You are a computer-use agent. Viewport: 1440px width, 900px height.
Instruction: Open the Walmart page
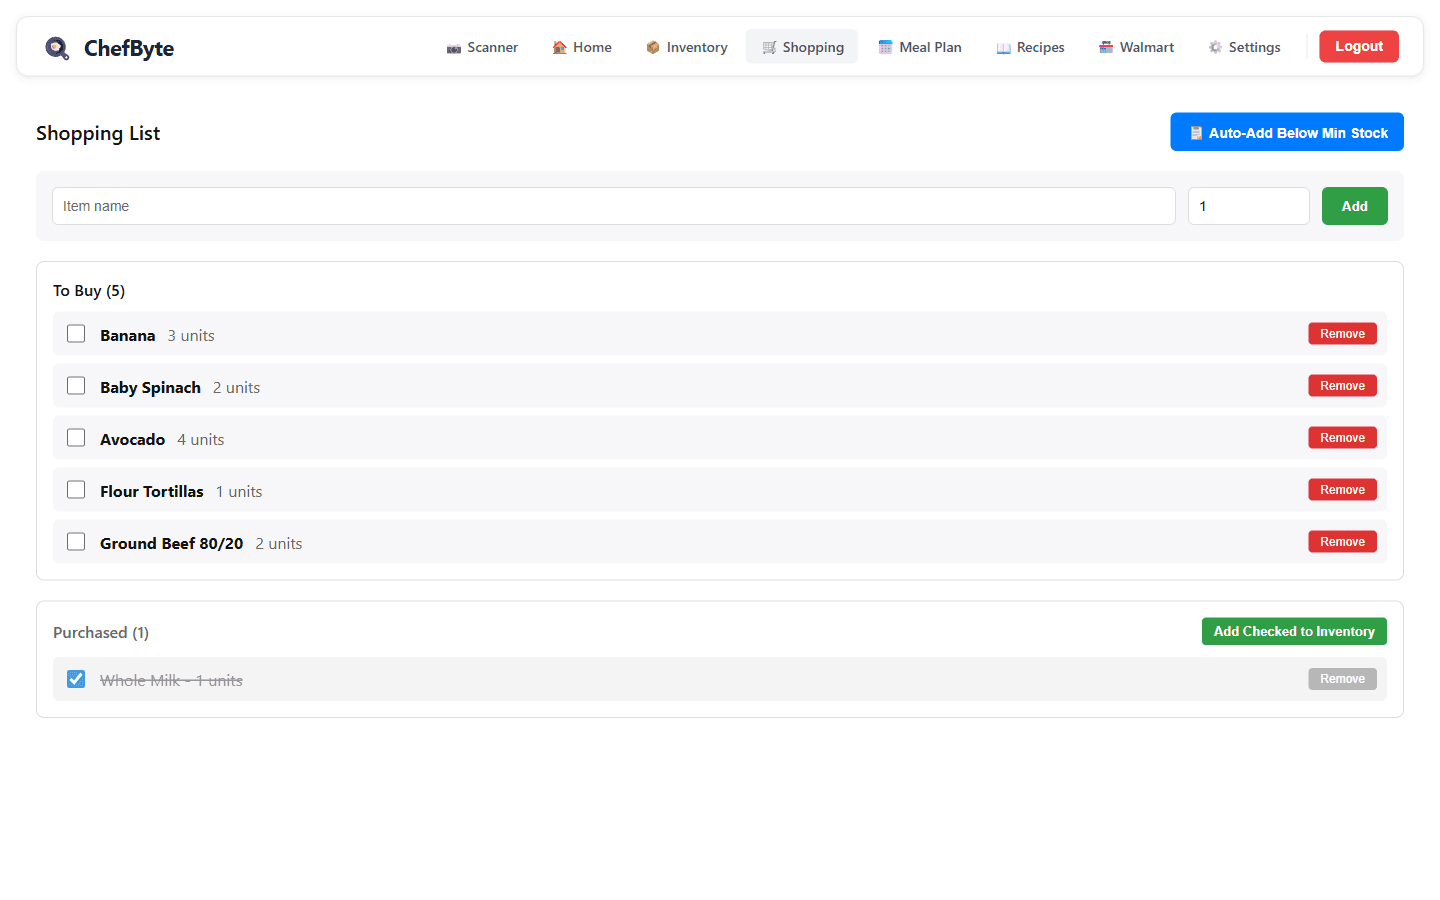tap(1136, 47)
